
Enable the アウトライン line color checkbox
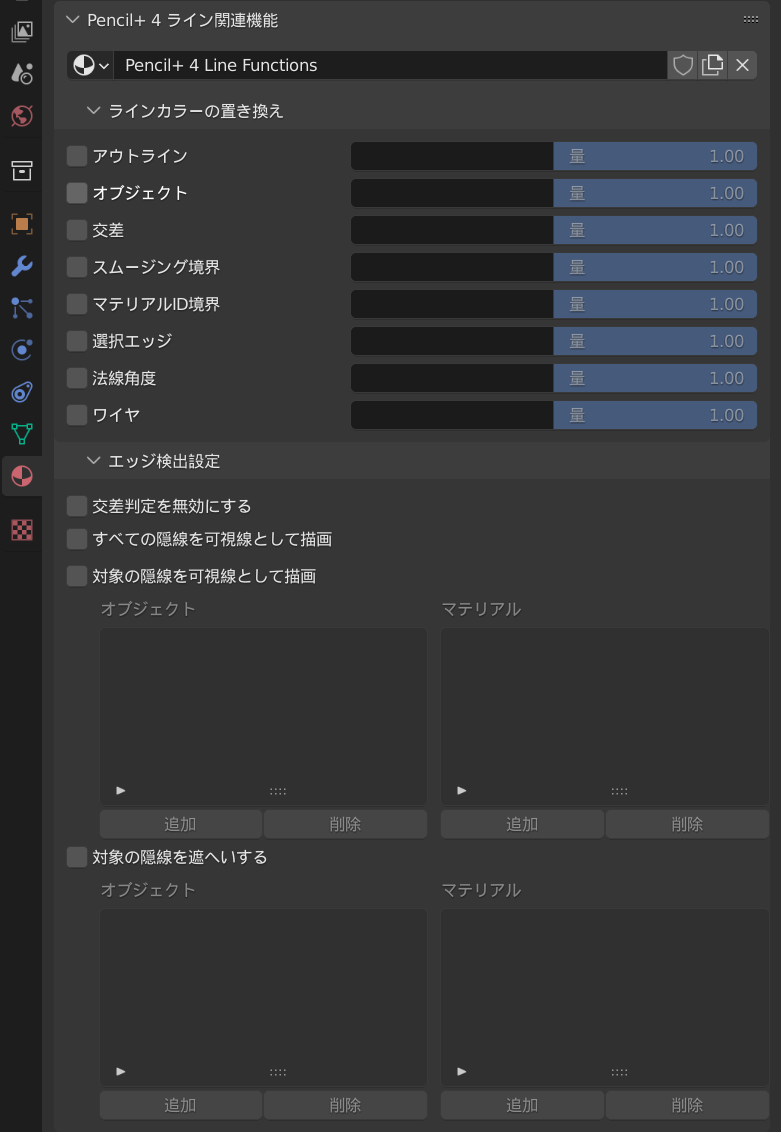click(x=77, y=156)
